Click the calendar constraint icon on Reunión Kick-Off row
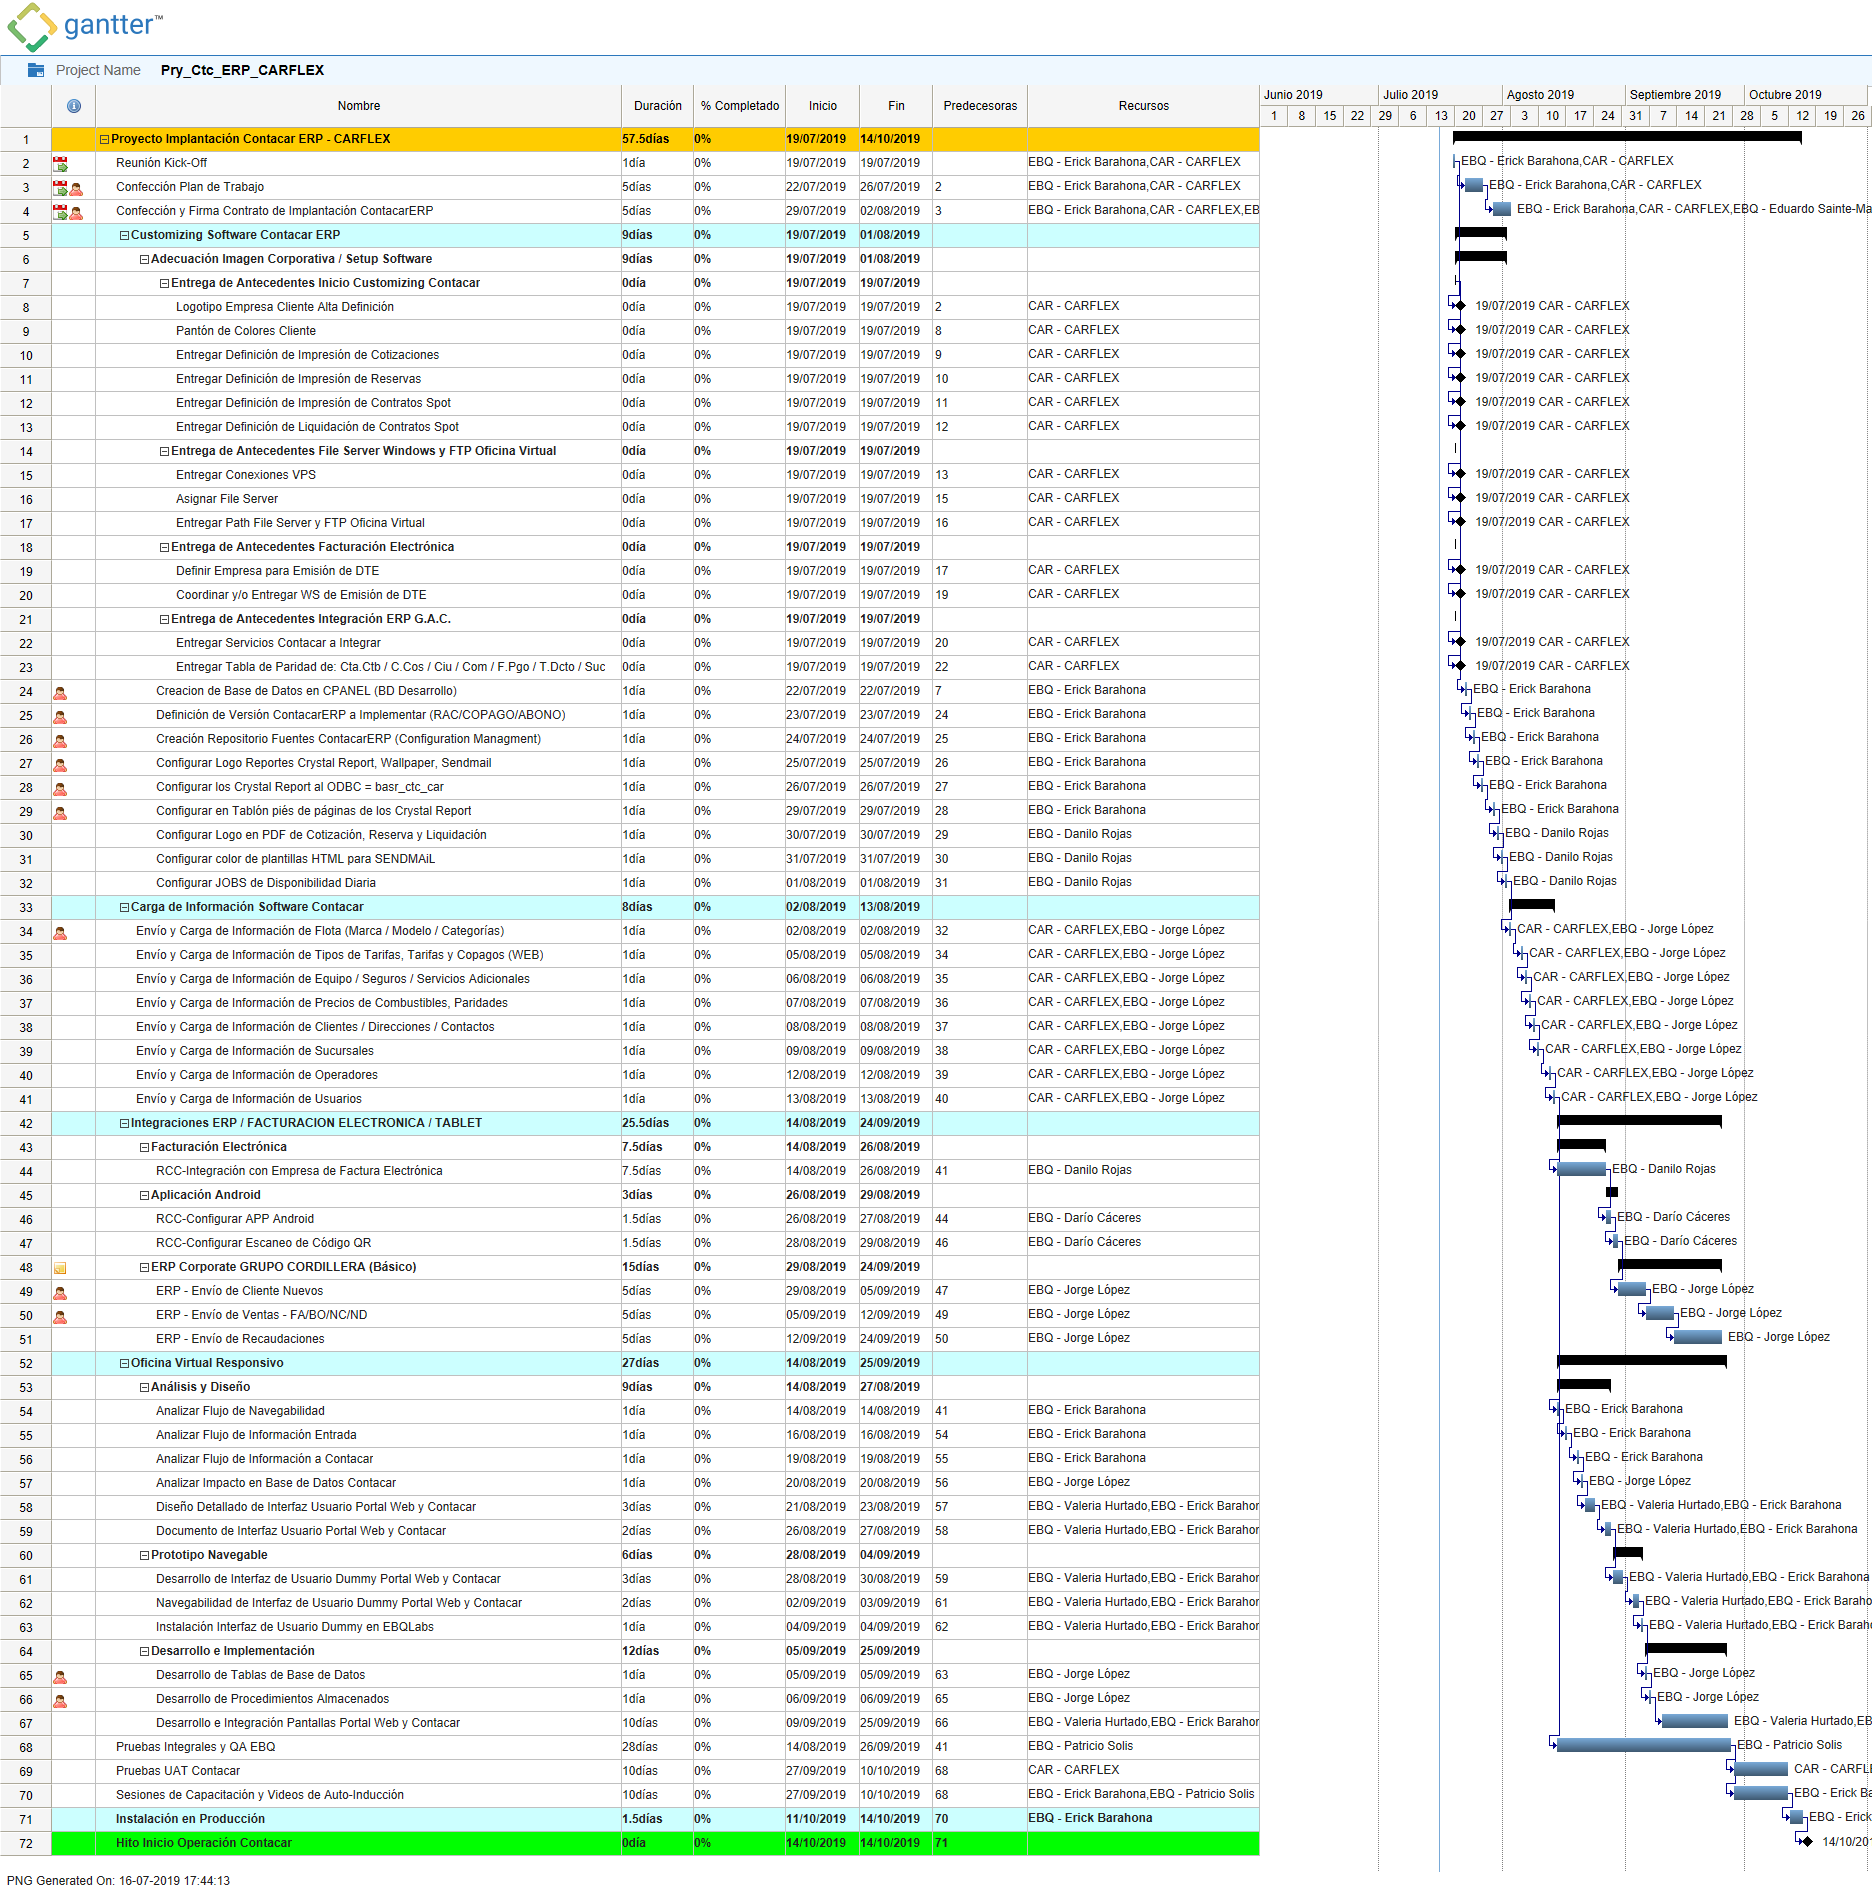 pos(60,164)
